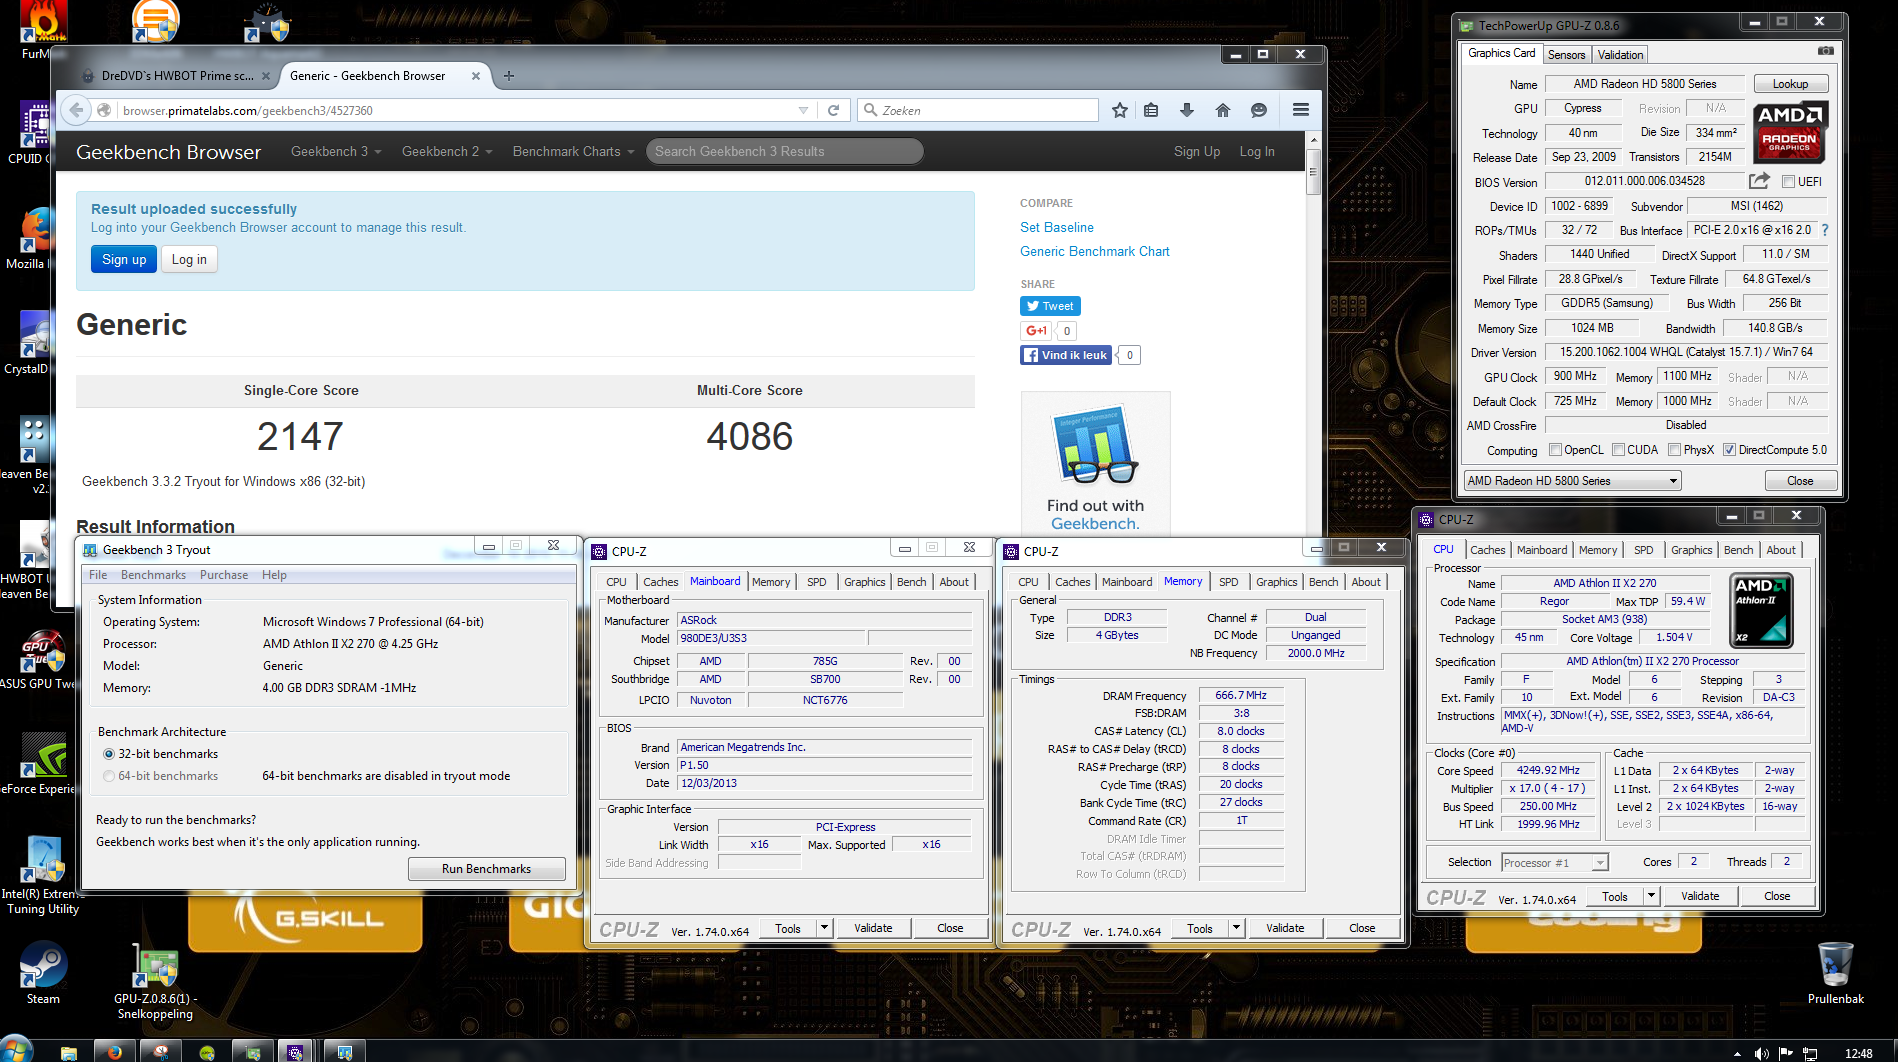Open Firefox hamburger menu

(x=1301, y=110)
